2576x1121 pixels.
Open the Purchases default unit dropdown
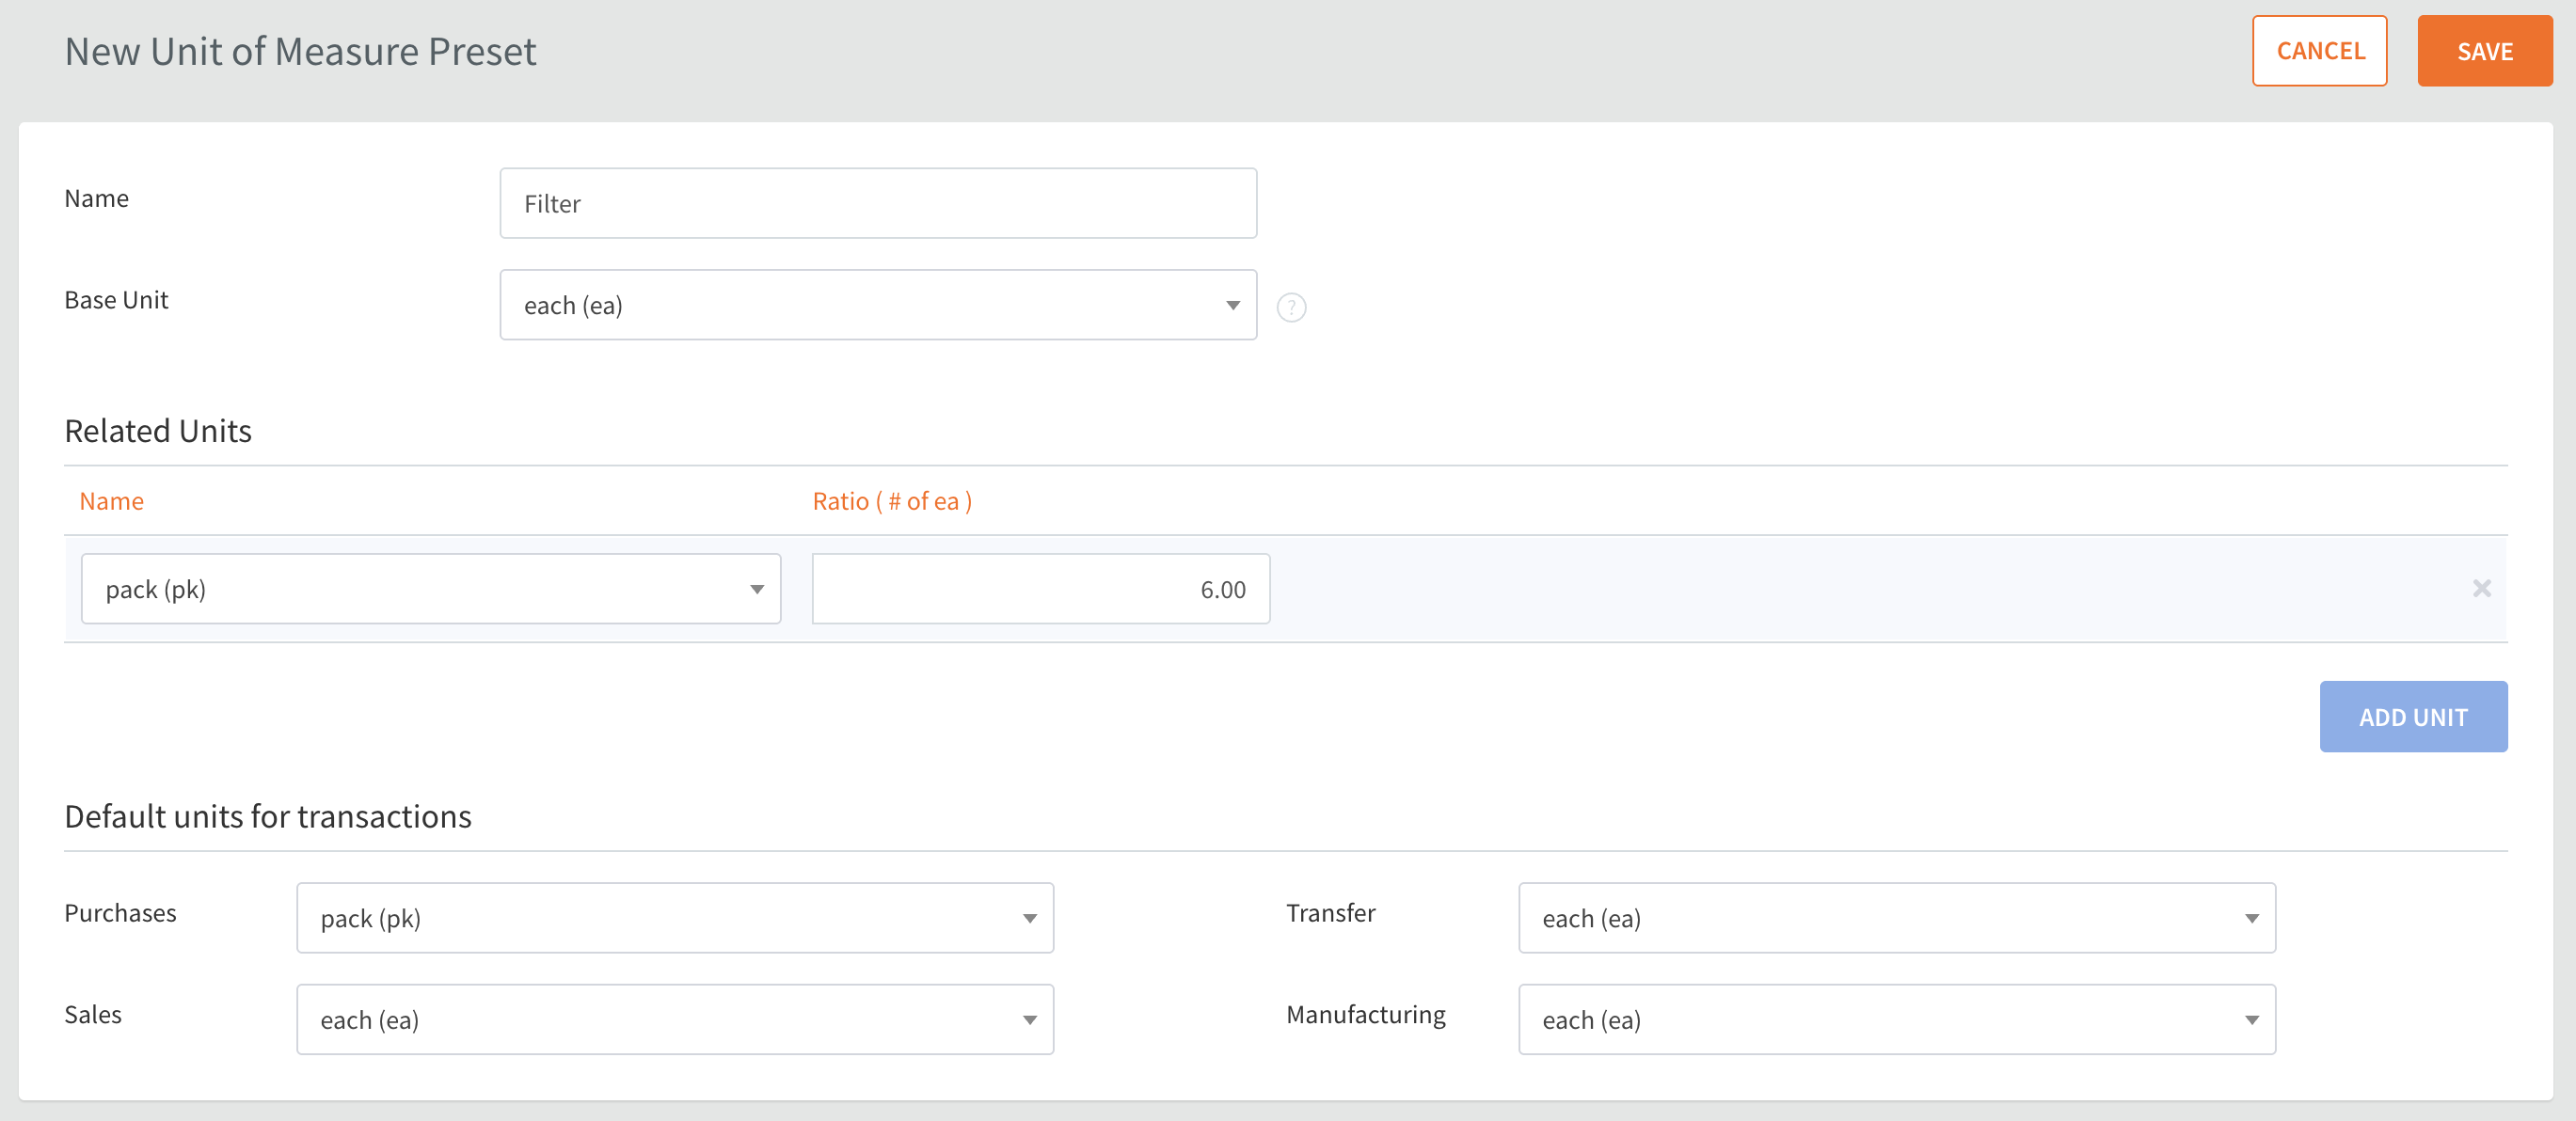[x=674, y=918]
